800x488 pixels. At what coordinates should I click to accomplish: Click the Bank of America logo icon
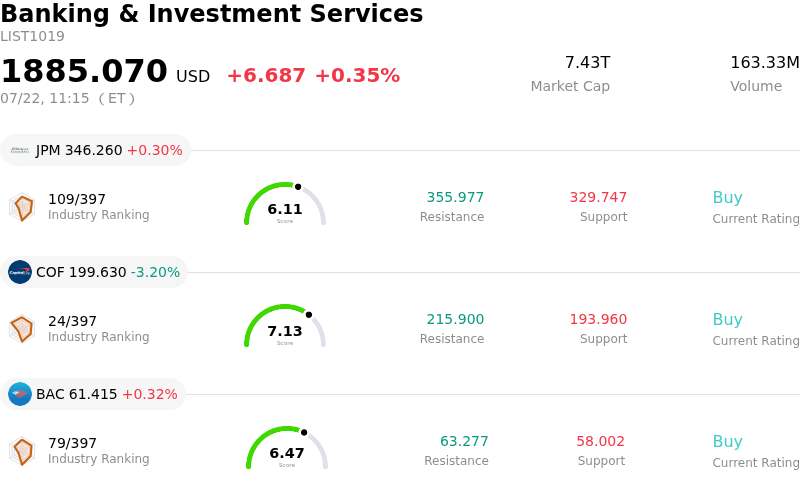(20, 394)
